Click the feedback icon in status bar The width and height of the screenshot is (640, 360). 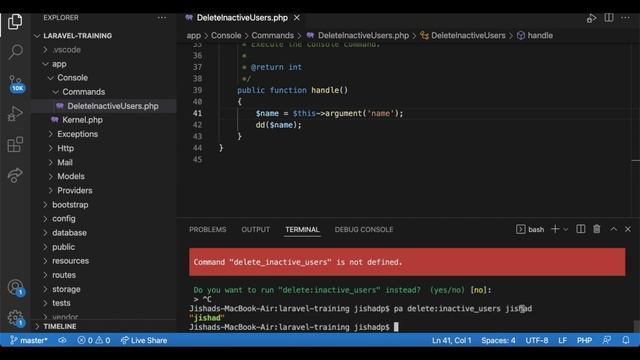607,340
